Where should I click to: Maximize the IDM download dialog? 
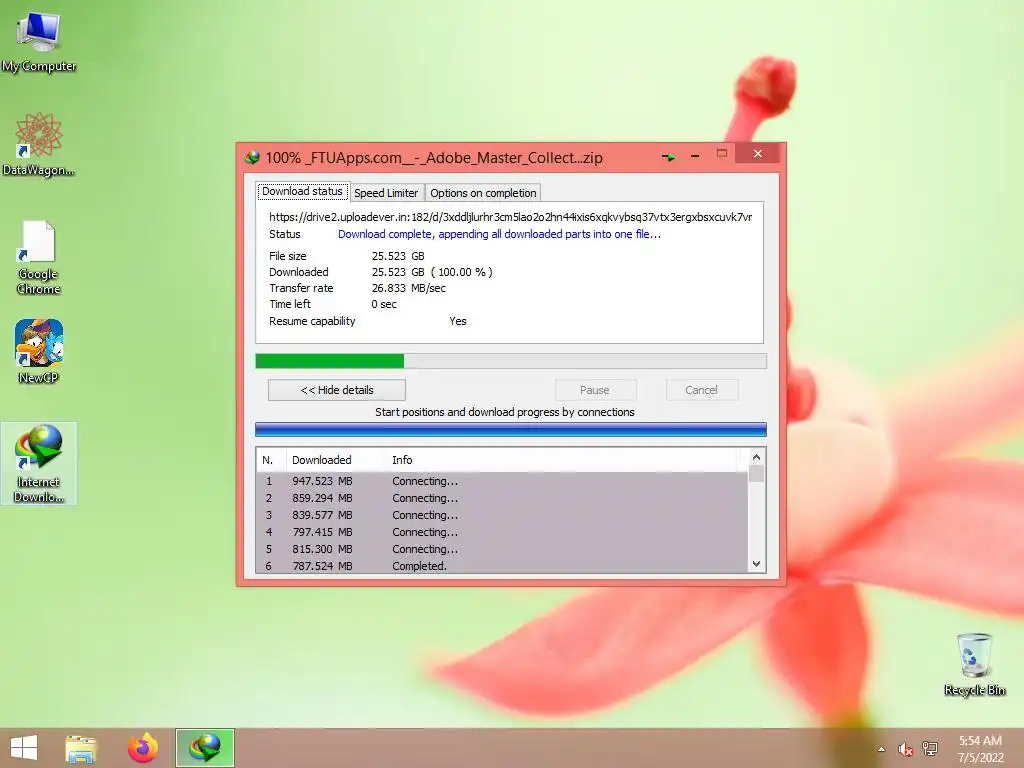pyautogui.click(x=722, y=154)
